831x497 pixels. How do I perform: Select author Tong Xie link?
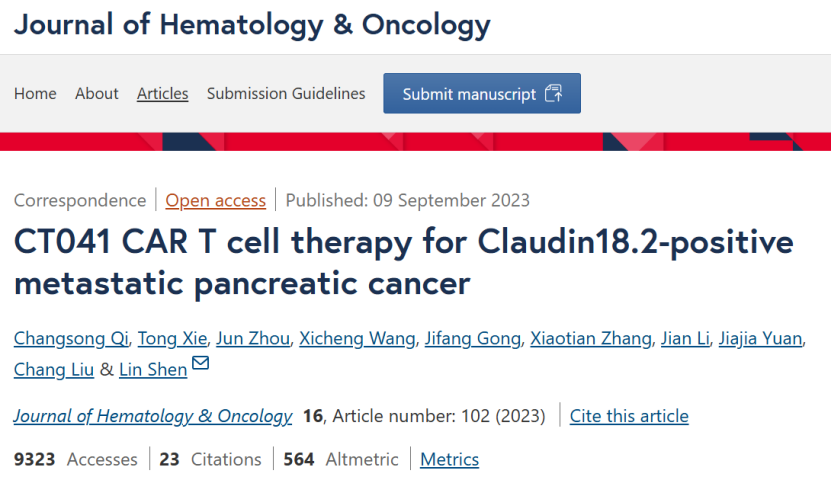172,338
